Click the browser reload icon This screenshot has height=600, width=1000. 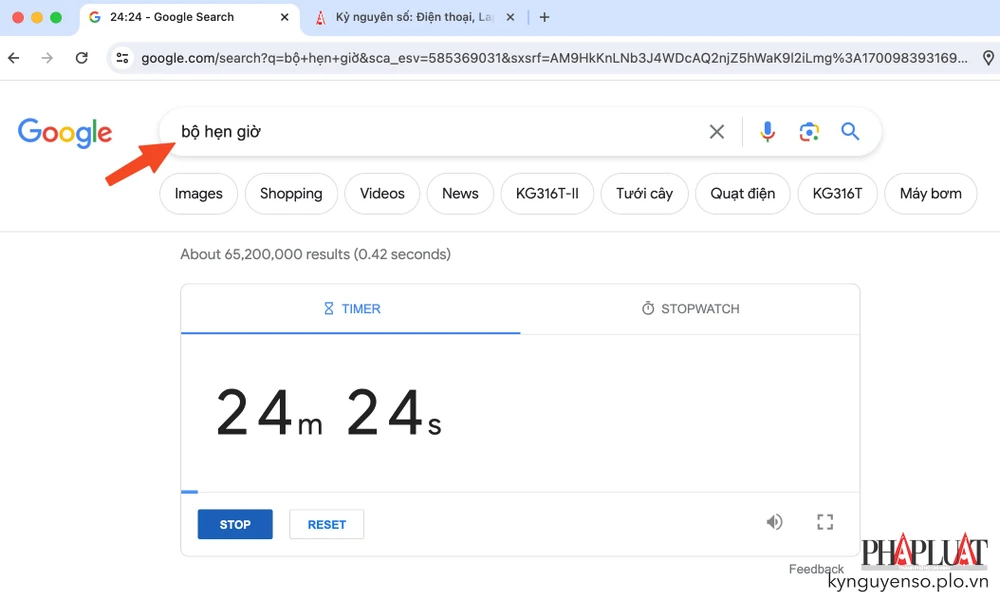(x=83, y=57)
